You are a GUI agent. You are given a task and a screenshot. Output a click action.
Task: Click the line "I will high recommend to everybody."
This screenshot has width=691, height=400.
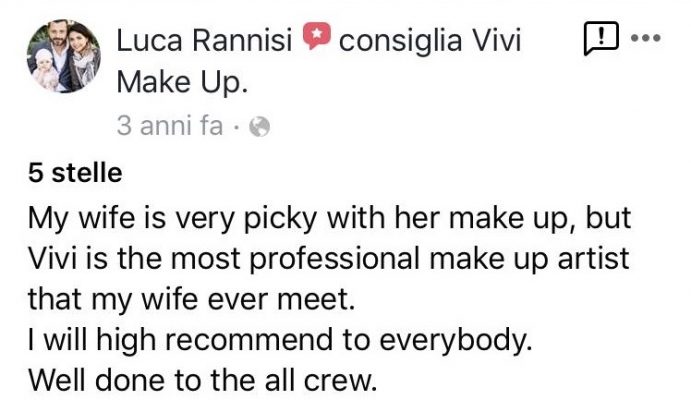point(275,337)
